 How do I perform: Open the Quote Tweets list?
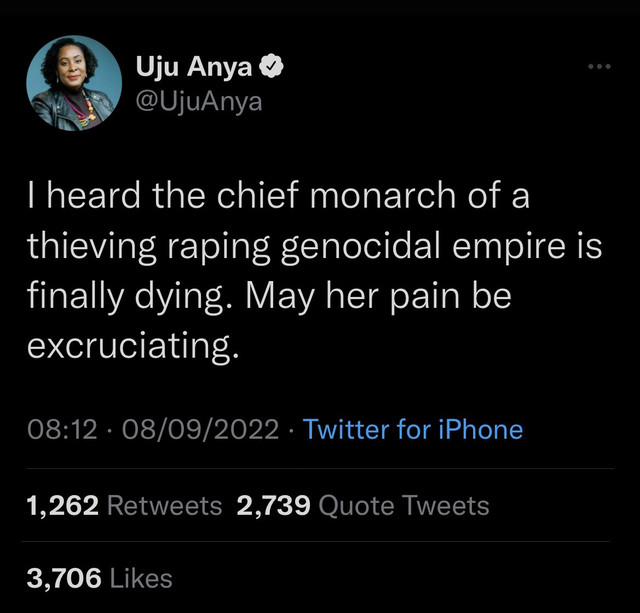(x=403, y=505)
